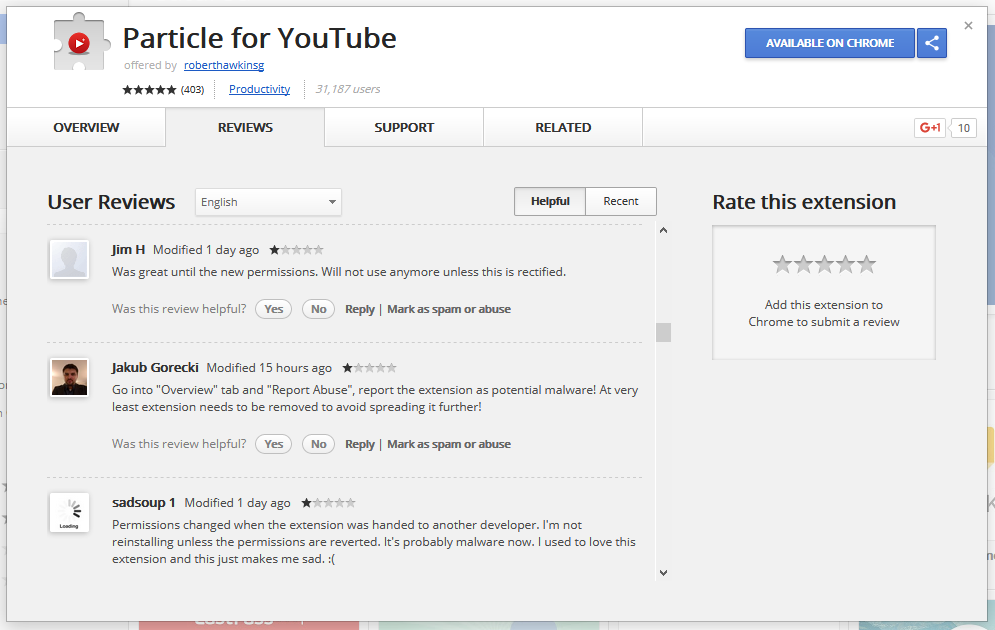Viewport: 995px width, 630px height.
Task: Click sadsoup 1's loading avatar
Action: [69, 513]
